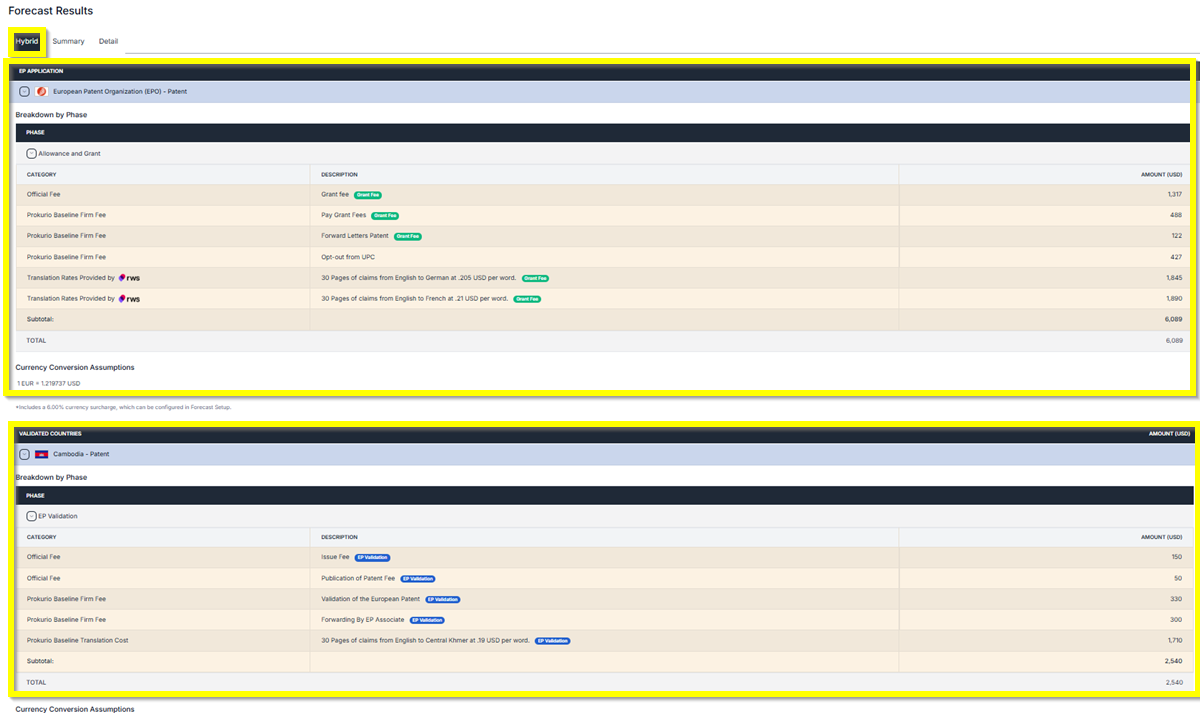Click the Validation of the European Patent text
1200x713 pixels.
coord(370,599)
